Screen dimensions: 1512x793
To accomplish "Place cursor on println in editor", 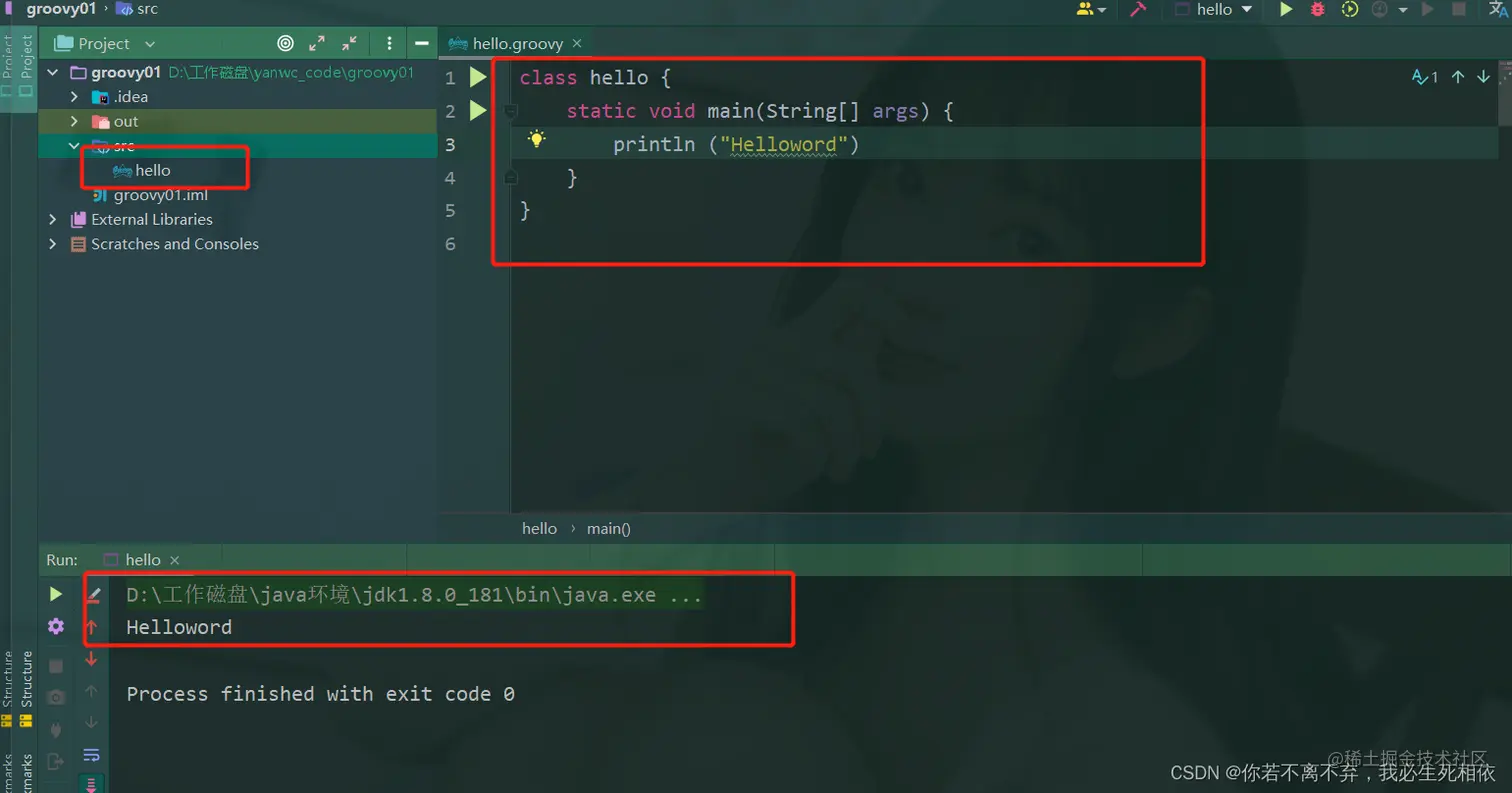I will [654, 144].
